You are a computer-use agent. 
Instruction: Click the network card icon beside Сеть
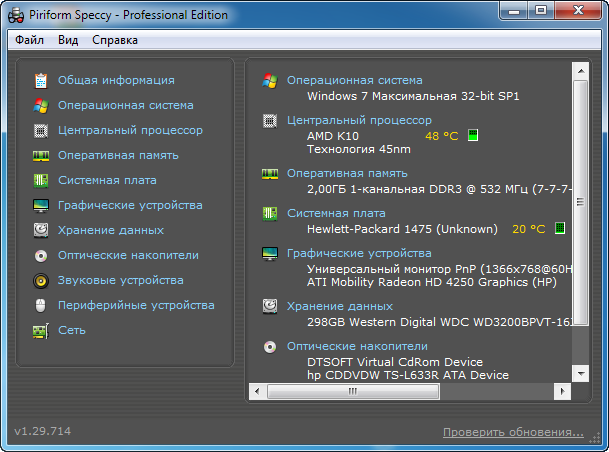[x=41, y=331]
